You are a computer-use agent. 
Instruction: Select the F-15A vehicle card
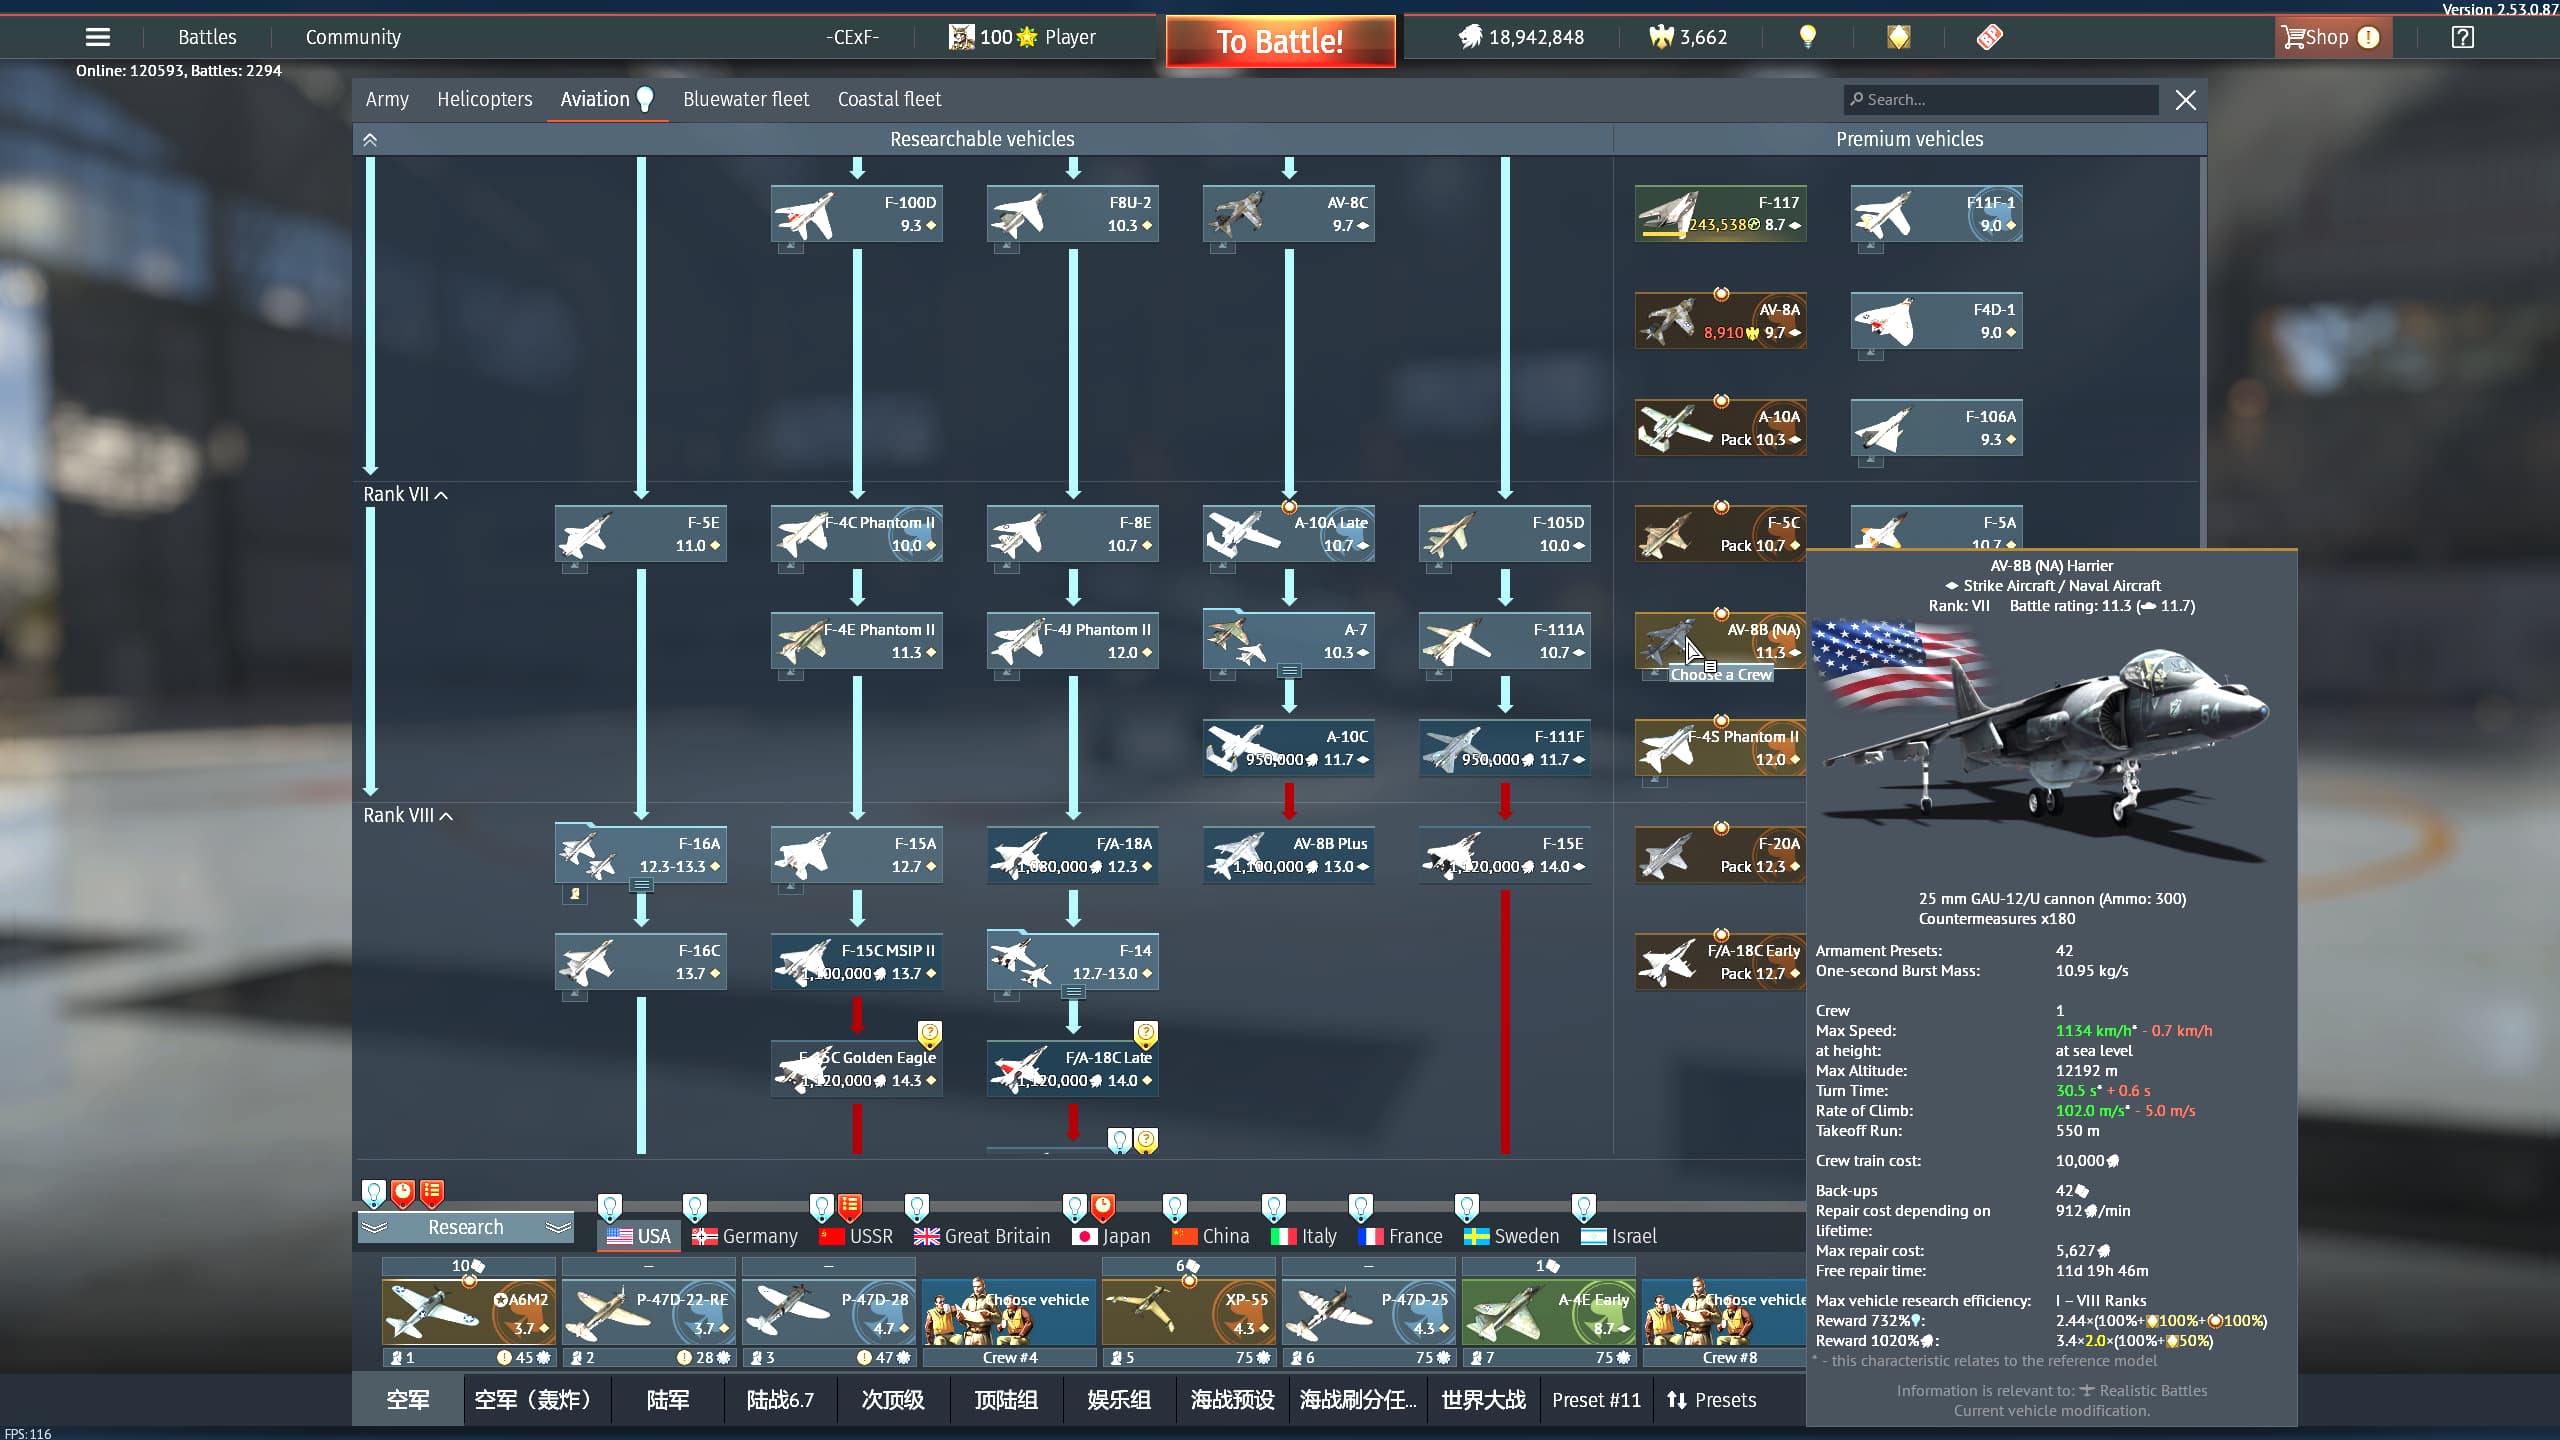click(856, 855)
